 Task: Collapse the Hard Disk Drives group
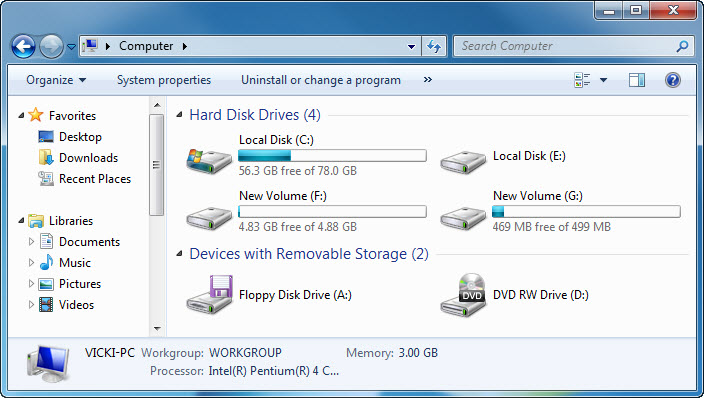point(179,115)
